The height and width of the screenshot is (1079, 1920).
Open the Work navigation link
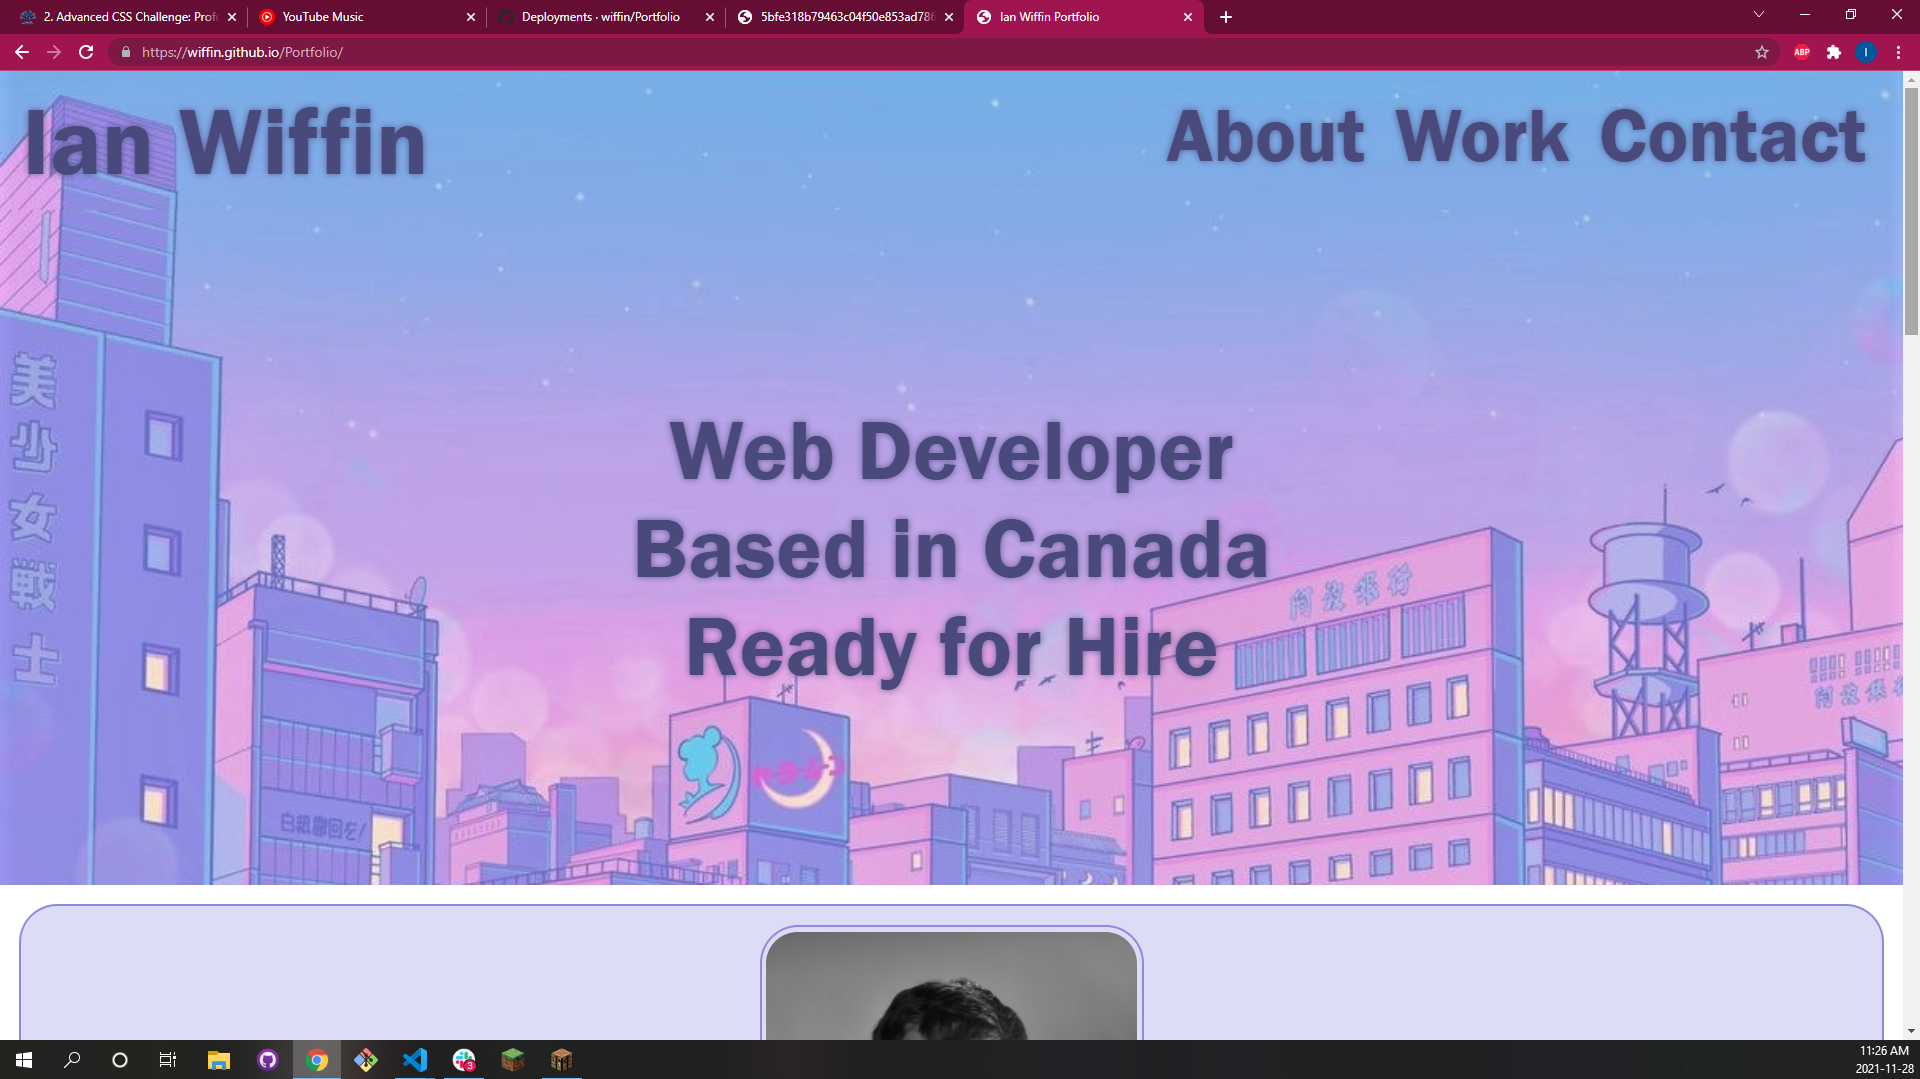click(x=1483, y=138)
